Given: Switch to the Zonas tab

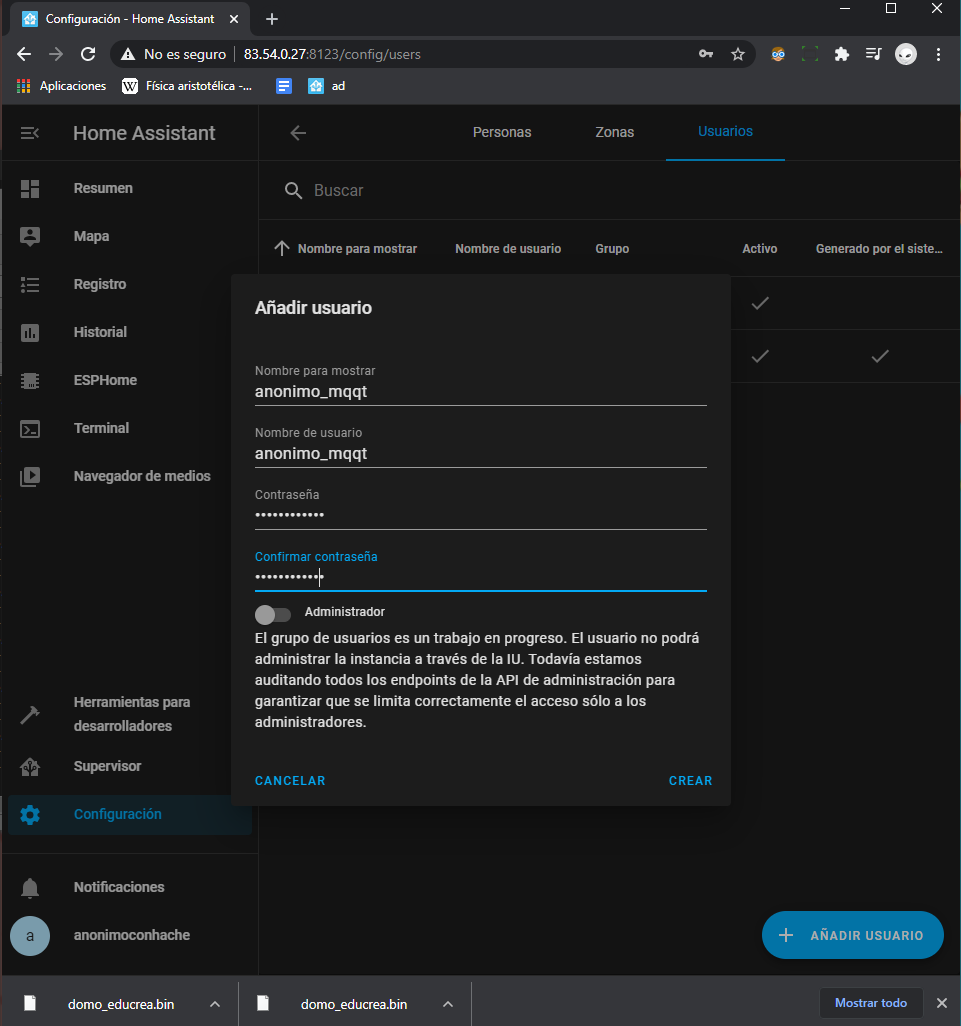Looking at the screenshot, I should coord(614,132).
